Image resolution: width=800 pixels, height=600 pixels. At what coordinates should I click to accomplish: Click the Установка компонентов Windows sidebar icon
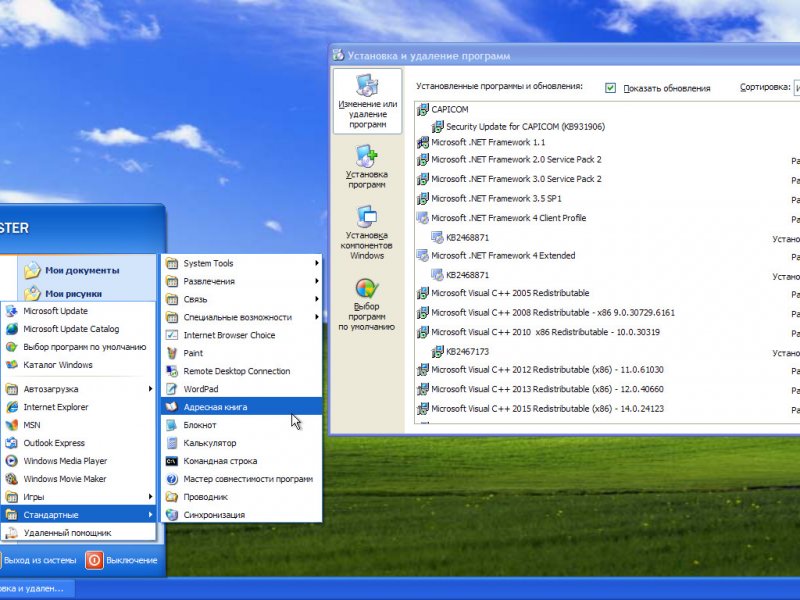[x=367, y=217]
